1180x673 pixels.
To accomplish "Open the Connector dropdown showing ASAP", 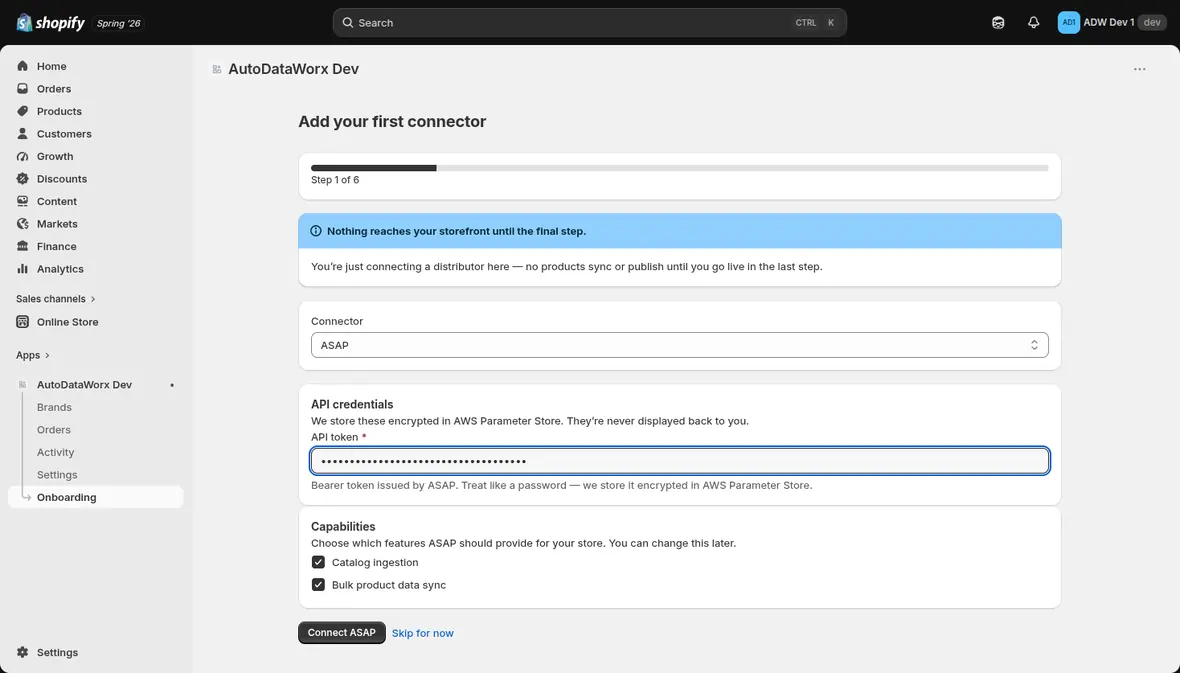I will [x=680, y=346].
